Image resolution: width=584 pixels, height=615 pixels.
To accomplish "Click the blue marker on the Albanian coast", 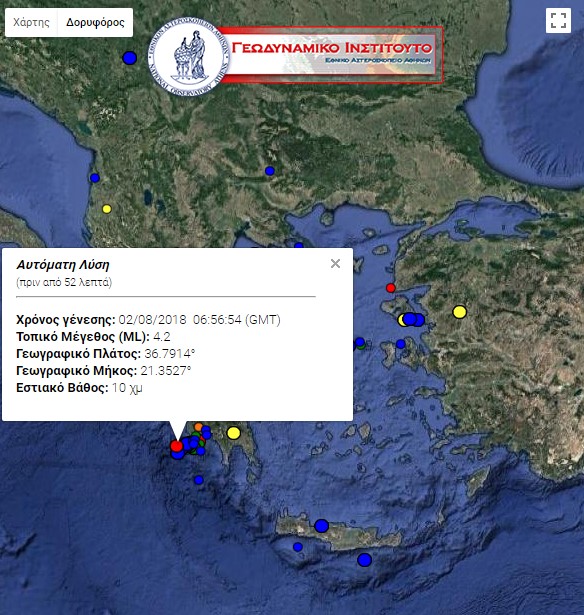I will pos(95,178).
